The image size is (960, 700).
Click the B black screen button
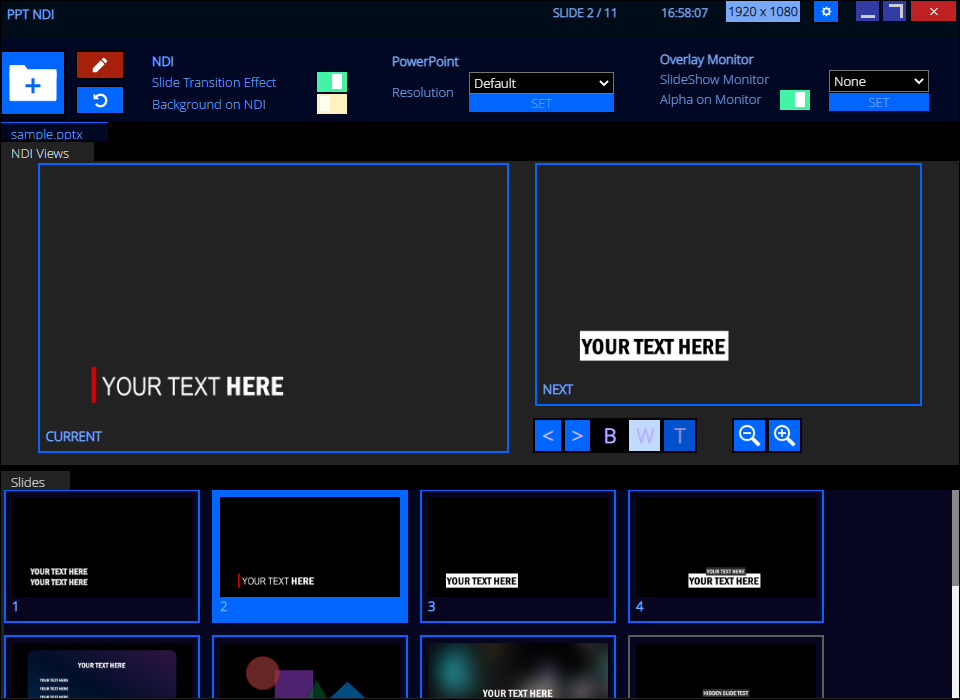click(x=610, y=435)
